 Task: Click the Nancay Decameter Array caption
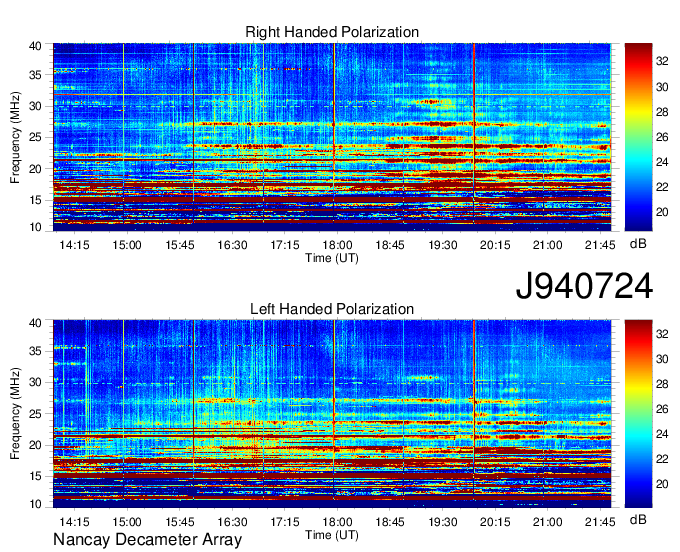[x=147, y=540]
